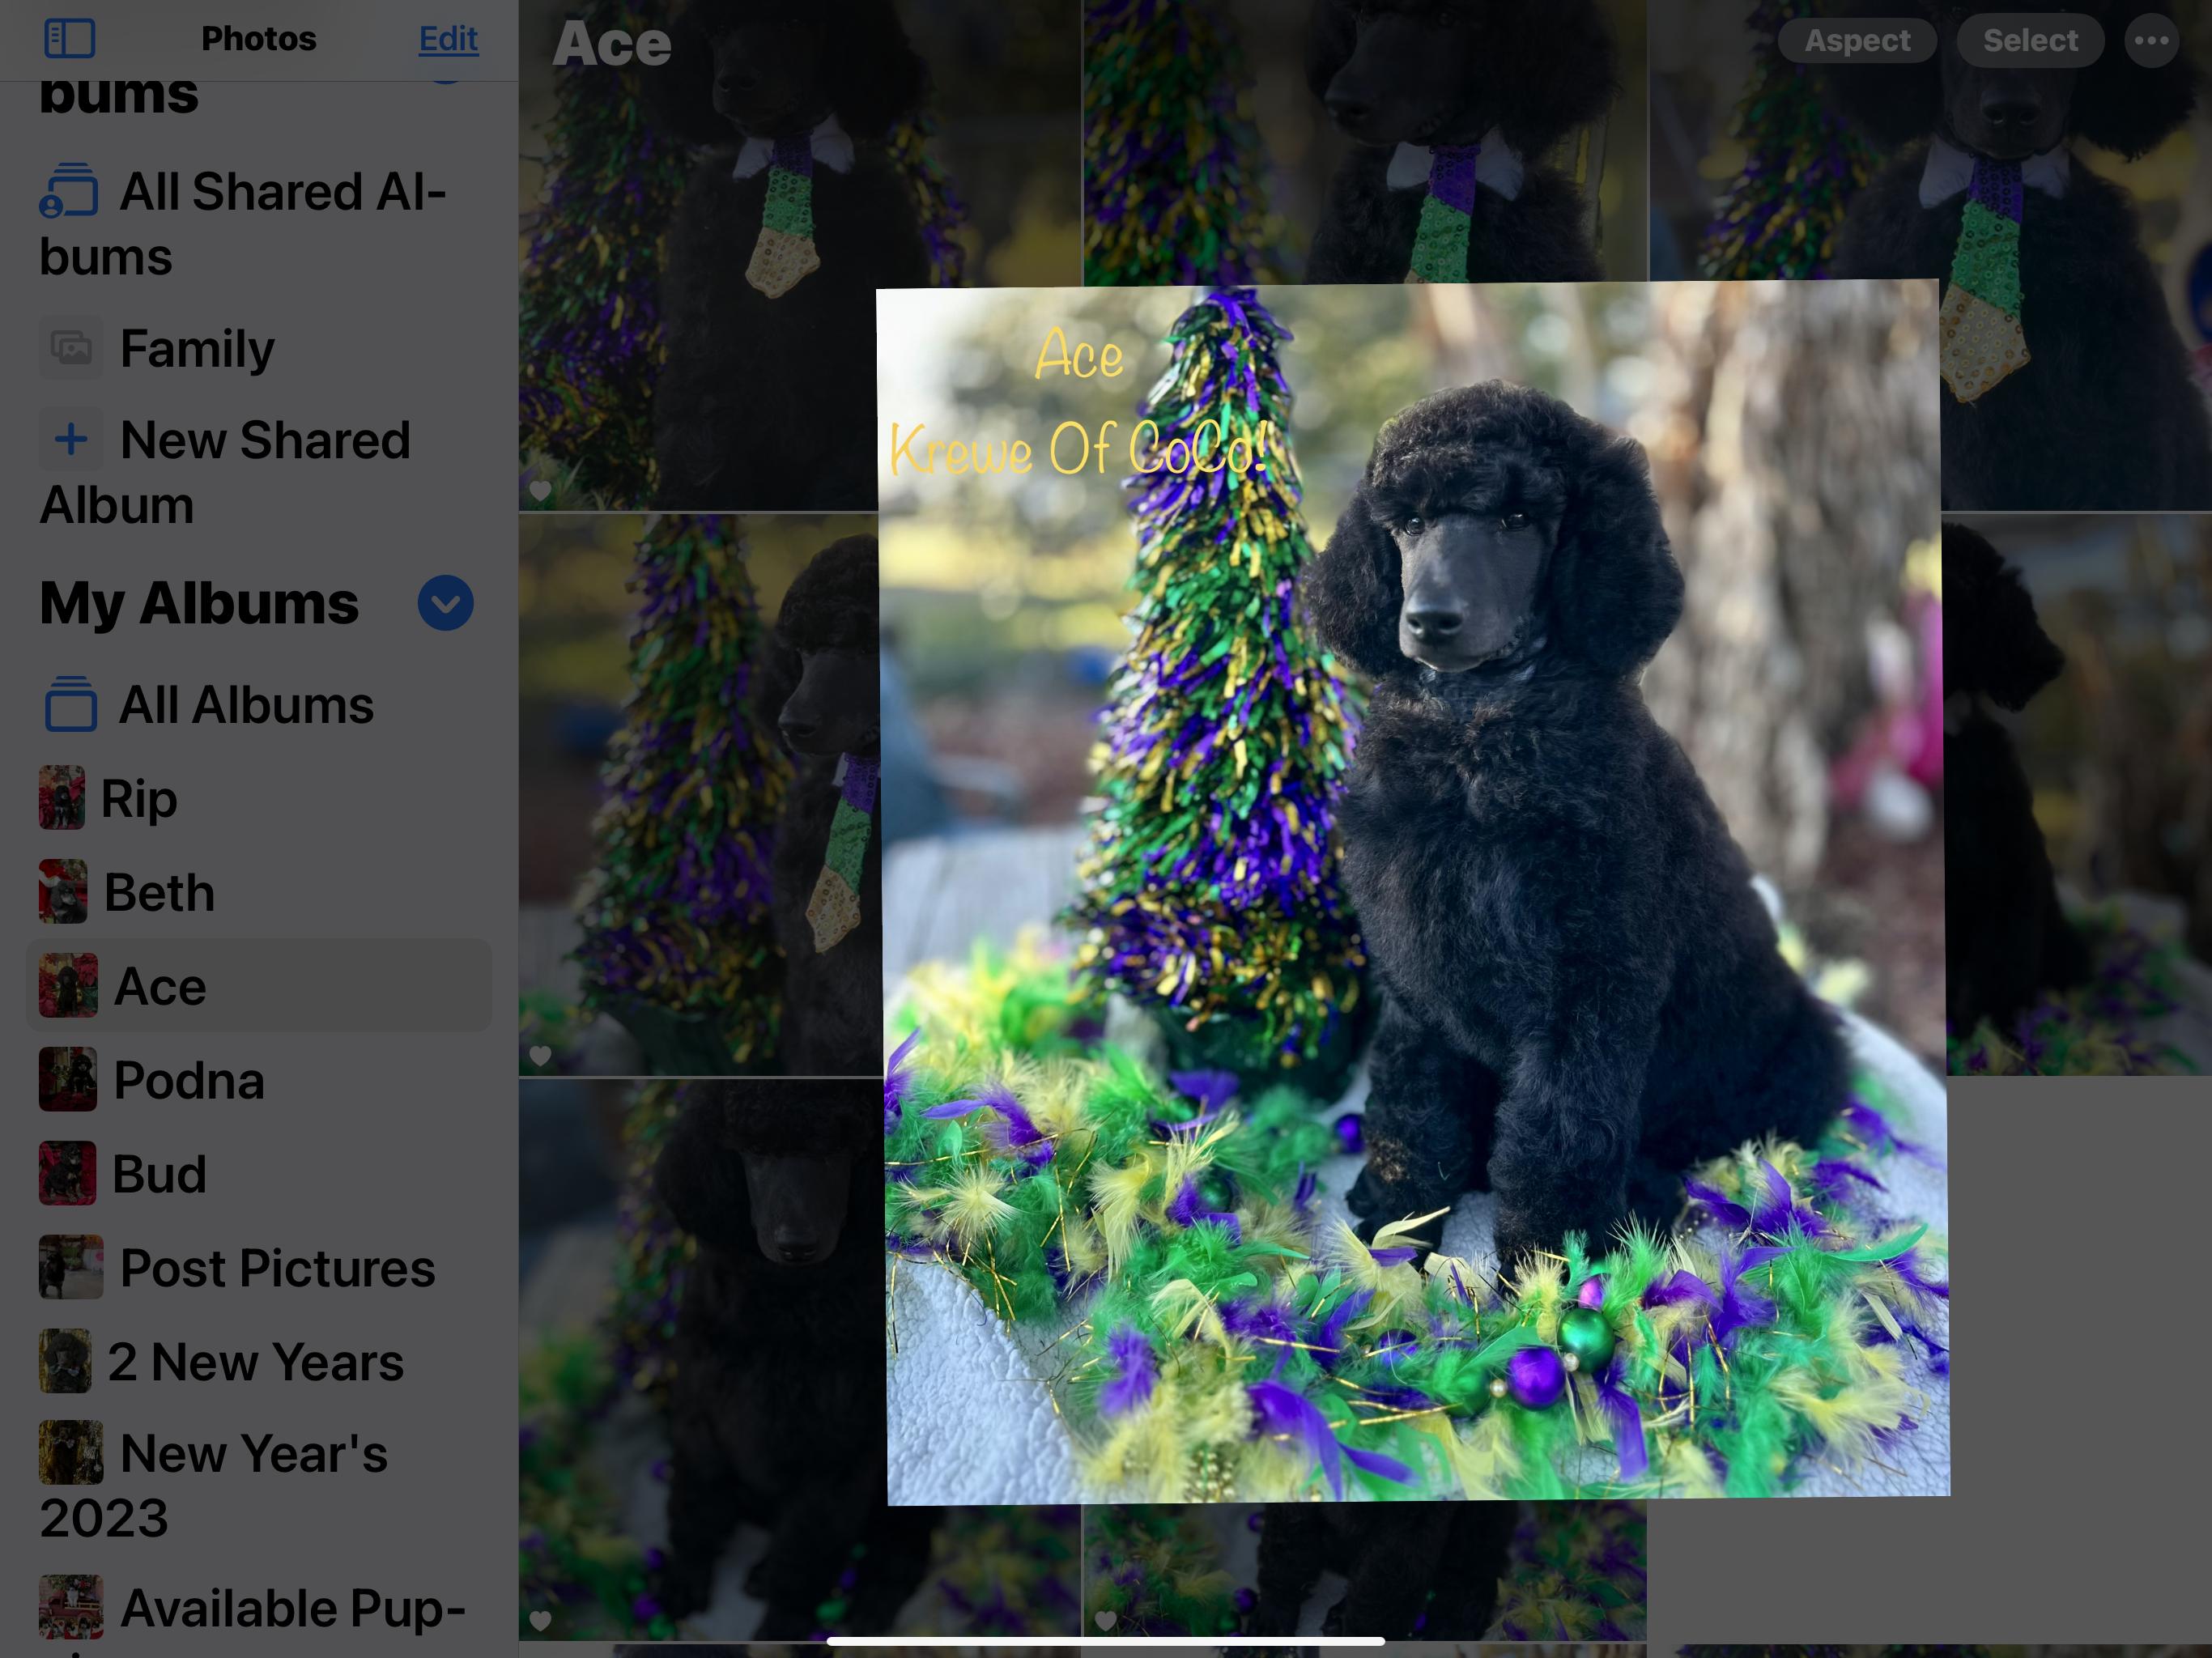Screen dimensions: 2212x1658
Task: Click the All Shared Albums icon
Action: (x=69, y=191)
